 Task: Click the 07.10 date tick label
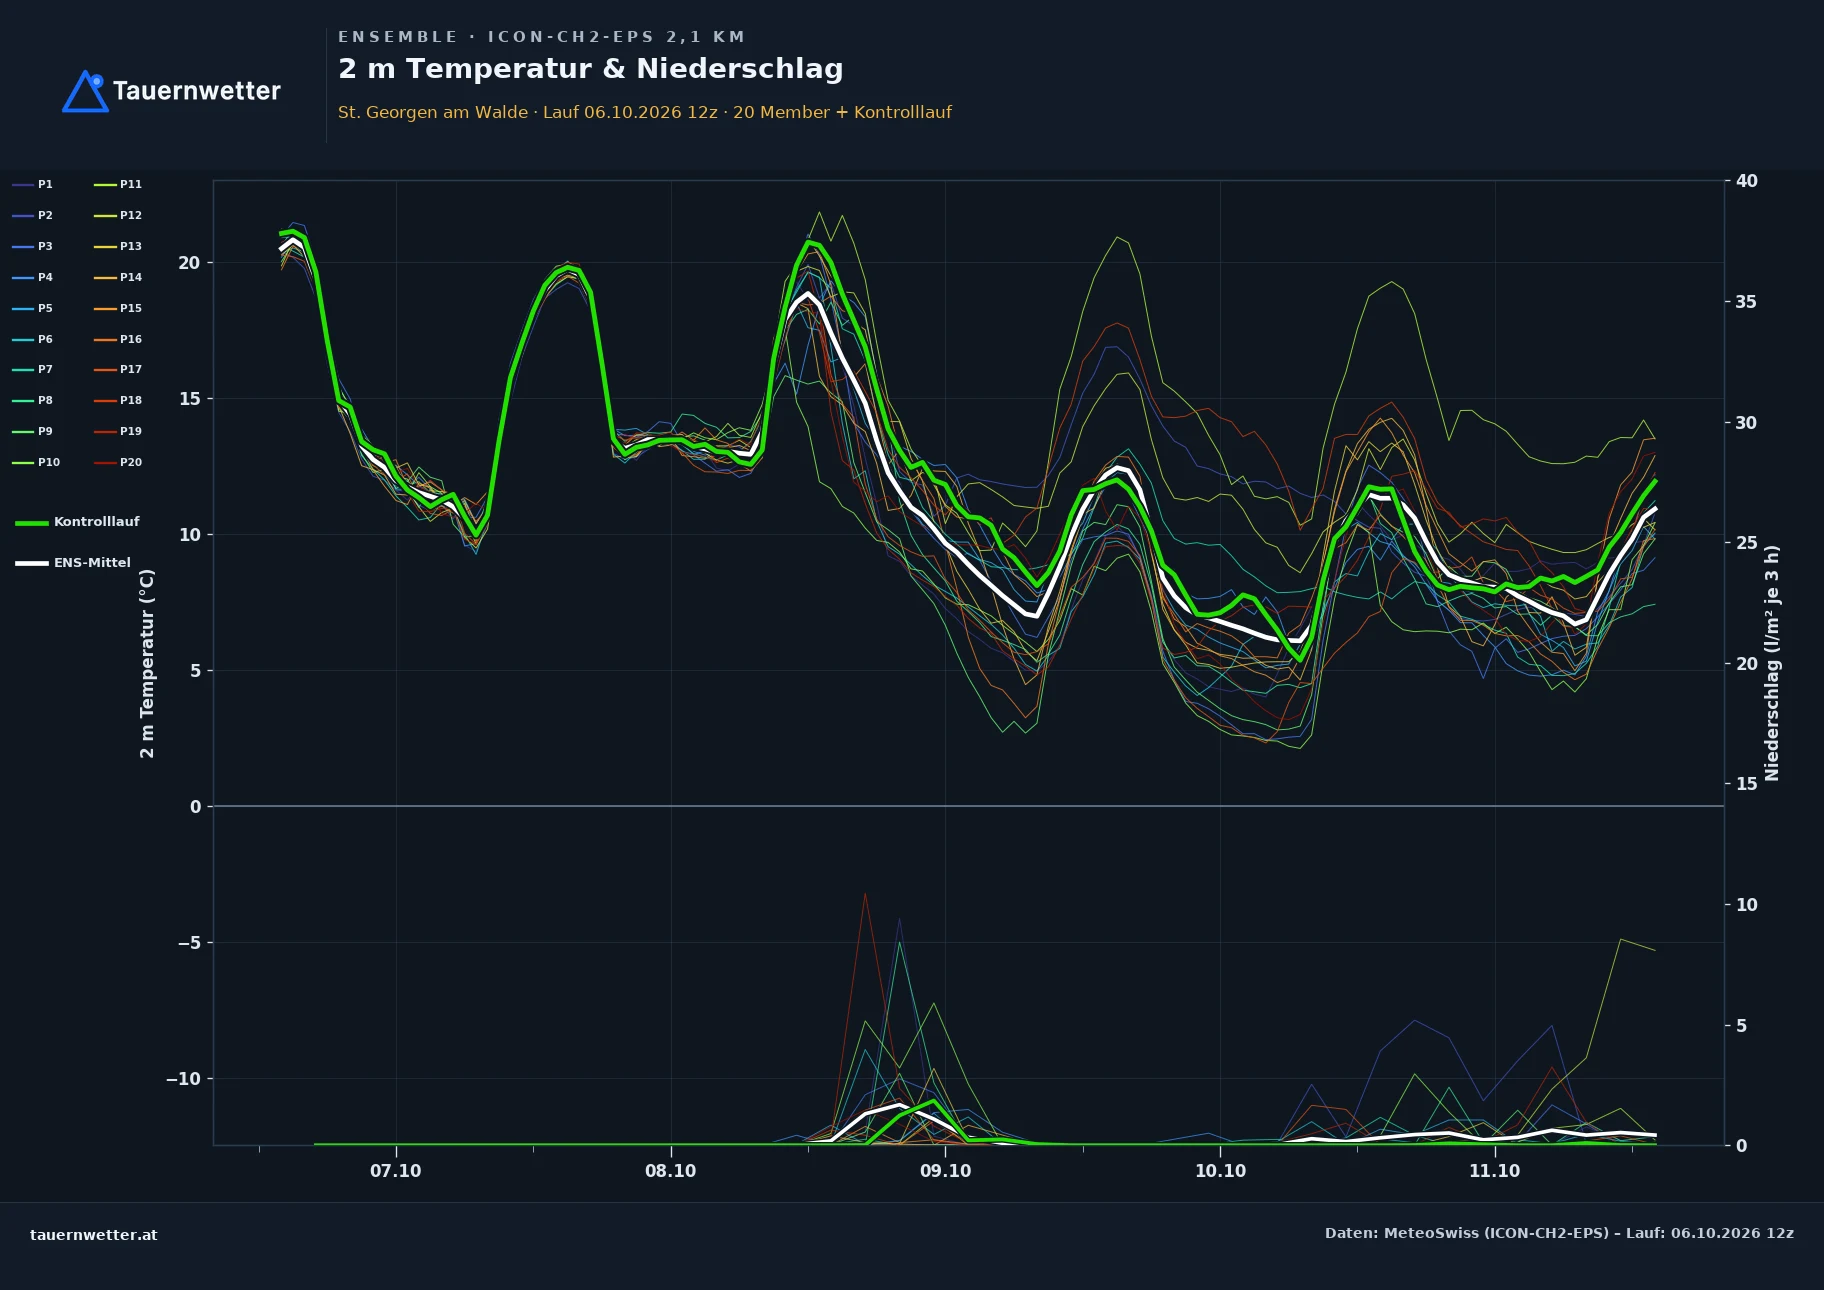pyautogui.click(x=396, y=1171)
